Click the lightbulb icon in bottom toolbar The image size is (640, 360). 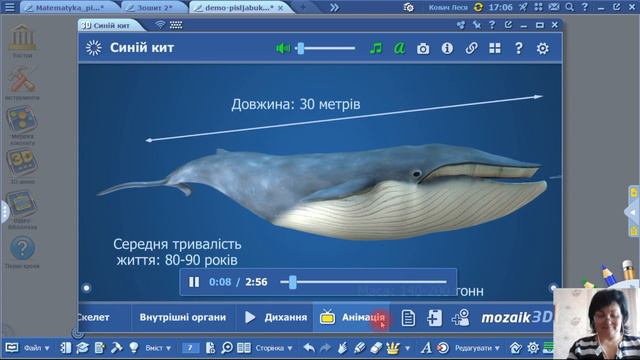point(133,348)
